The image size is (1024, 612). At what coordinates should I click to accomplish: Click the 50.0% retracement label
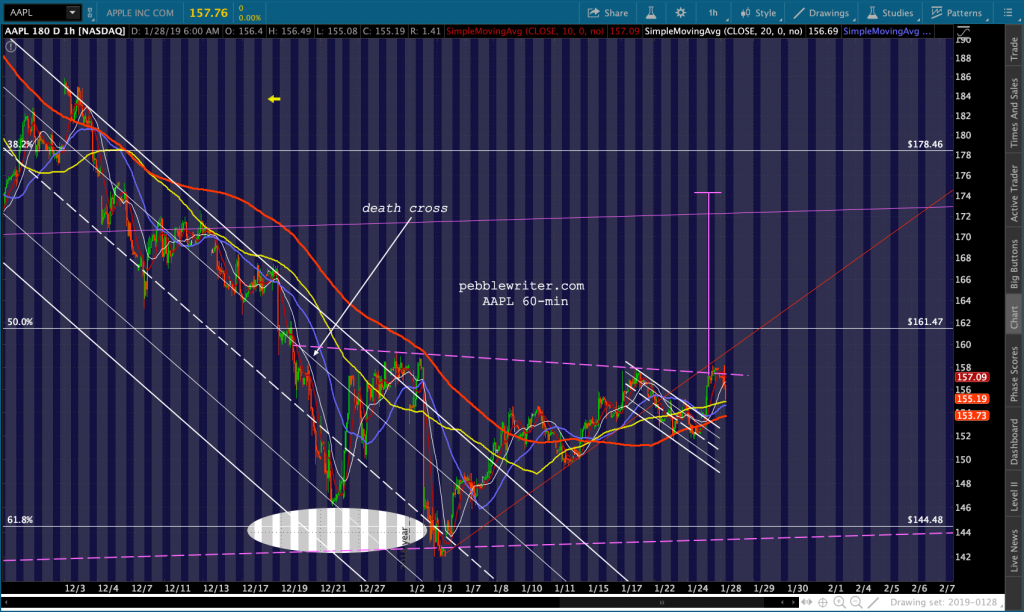20,321
